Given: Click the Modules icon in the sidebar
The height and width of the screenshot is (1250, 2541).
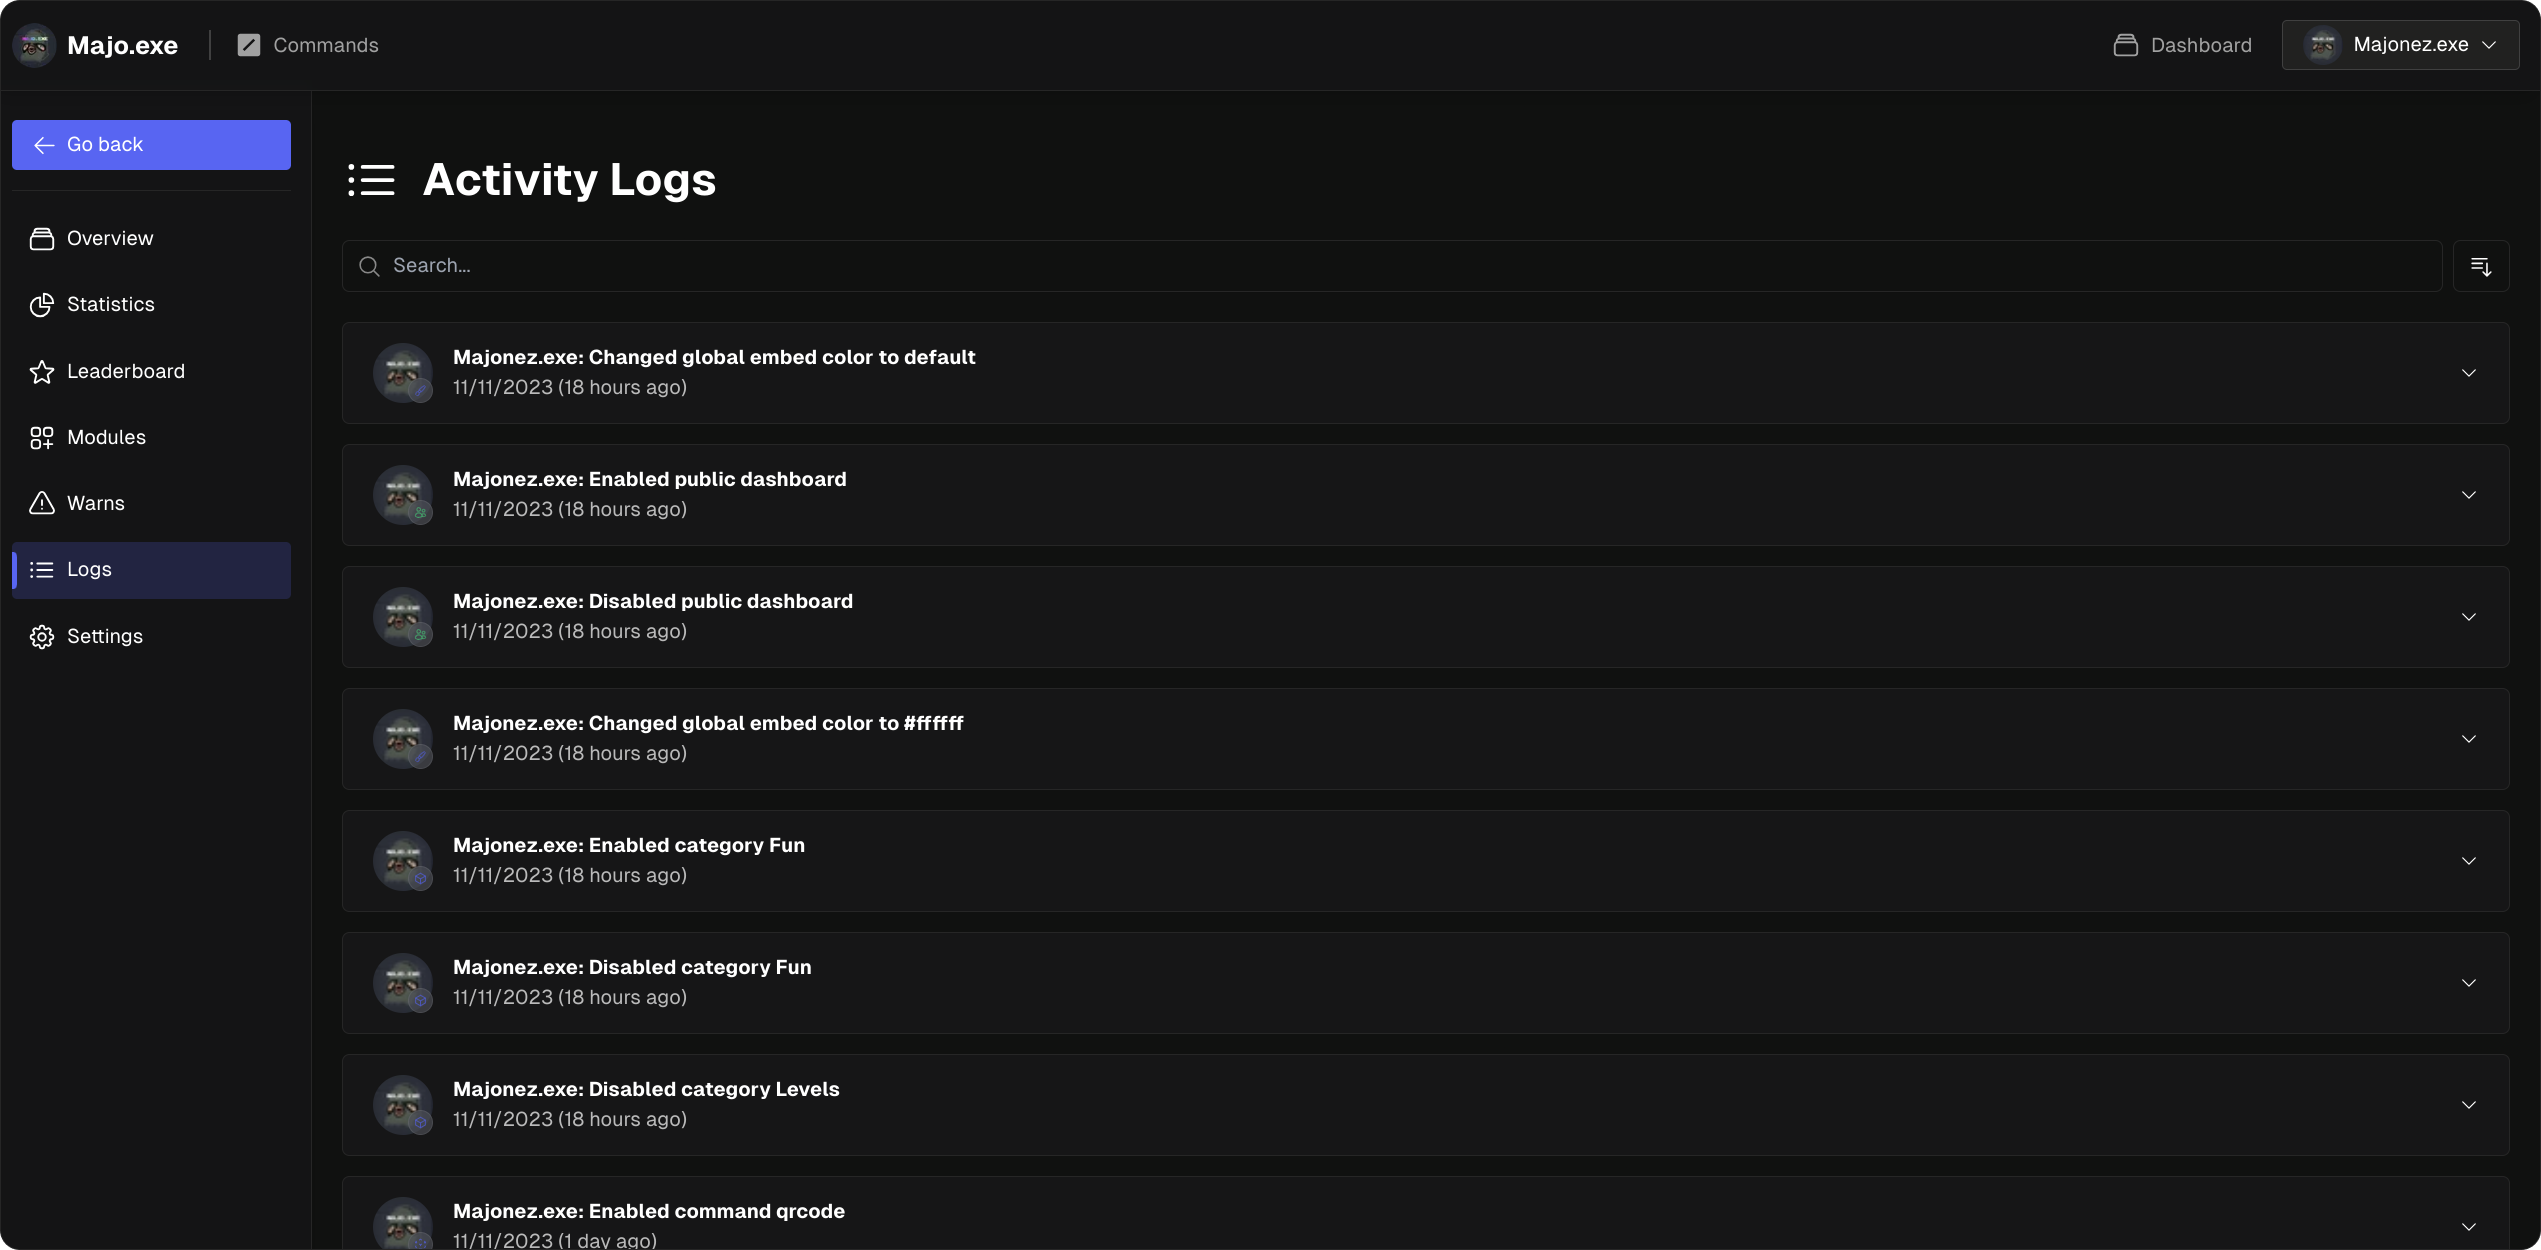Looking at the screenshot, I should (x=41, y=437).
